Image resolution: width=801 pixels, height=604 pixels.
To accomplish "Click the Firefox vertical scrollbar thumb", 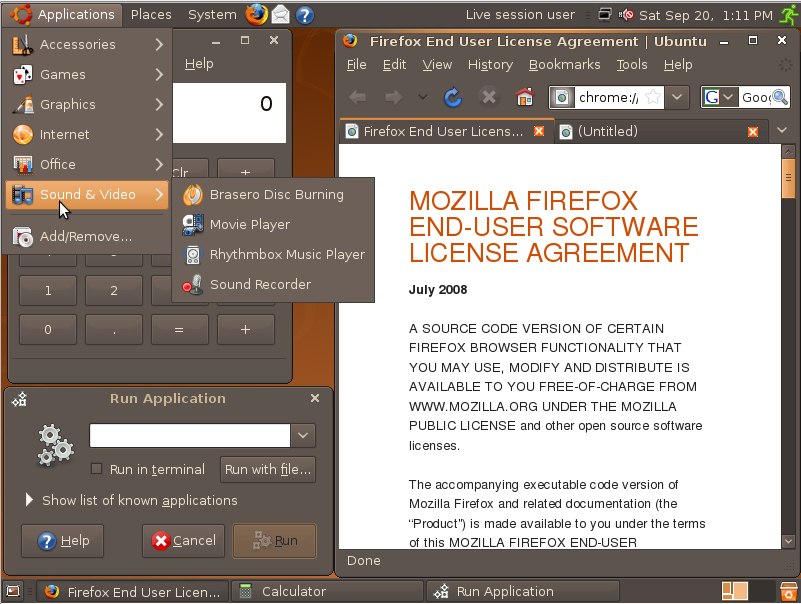I will tap(788, 178).
